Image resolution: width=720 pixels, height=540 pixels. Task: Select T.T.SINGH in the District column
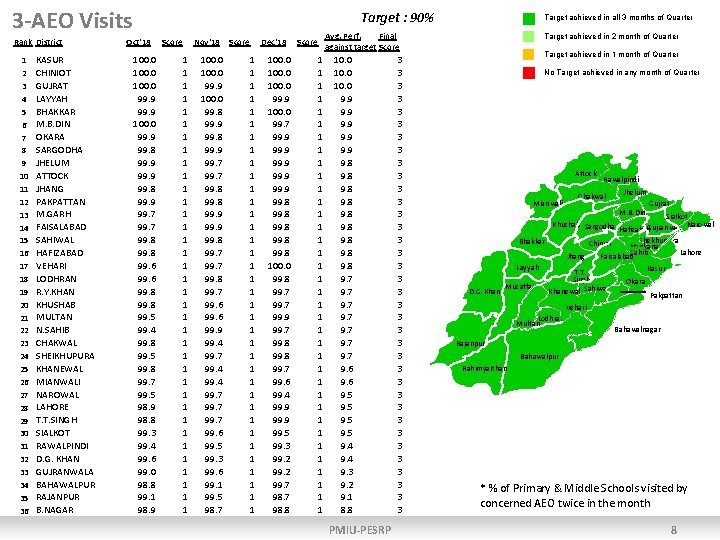click(x=56, y=420)
